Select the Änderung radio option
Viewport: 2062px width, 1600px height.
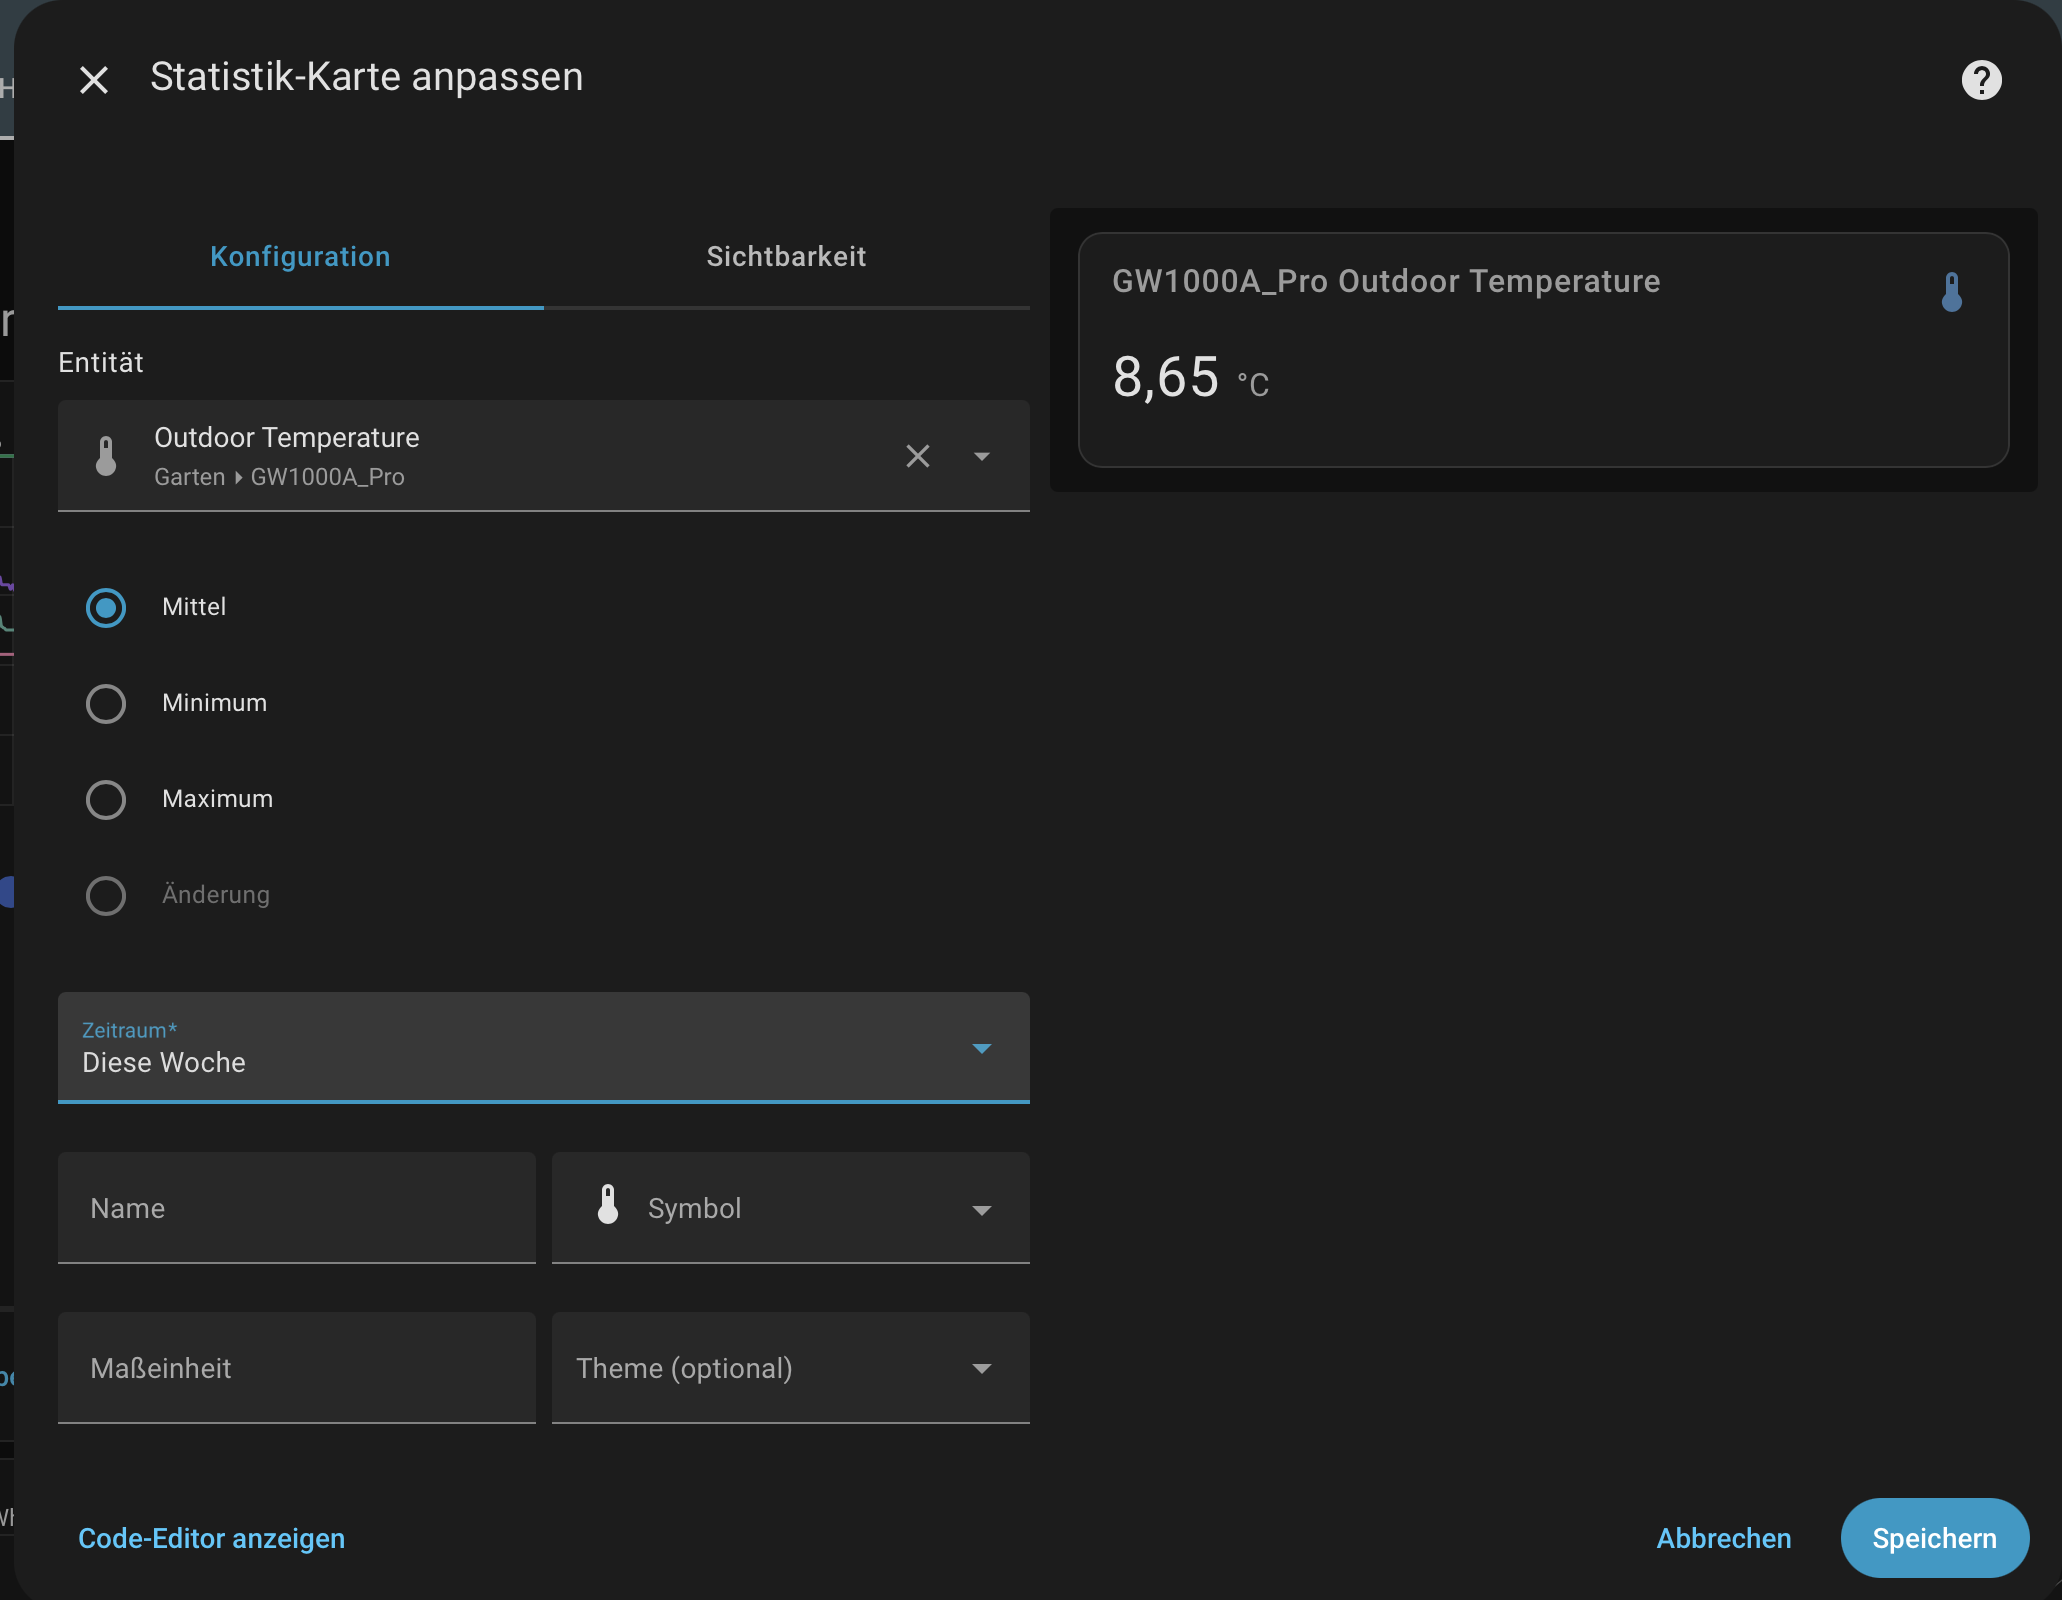pyautogui.click(x=106, y=895)
